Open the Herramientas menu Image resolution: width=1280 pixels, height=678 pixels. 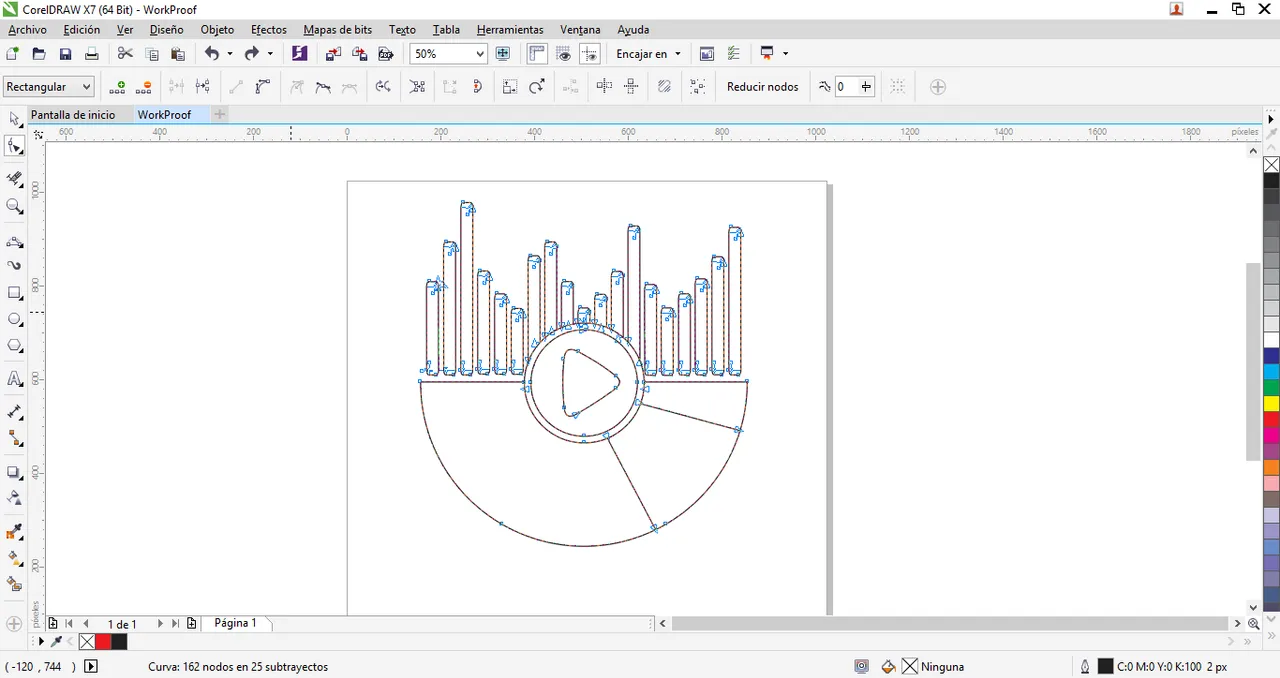[x=510, y=30]
